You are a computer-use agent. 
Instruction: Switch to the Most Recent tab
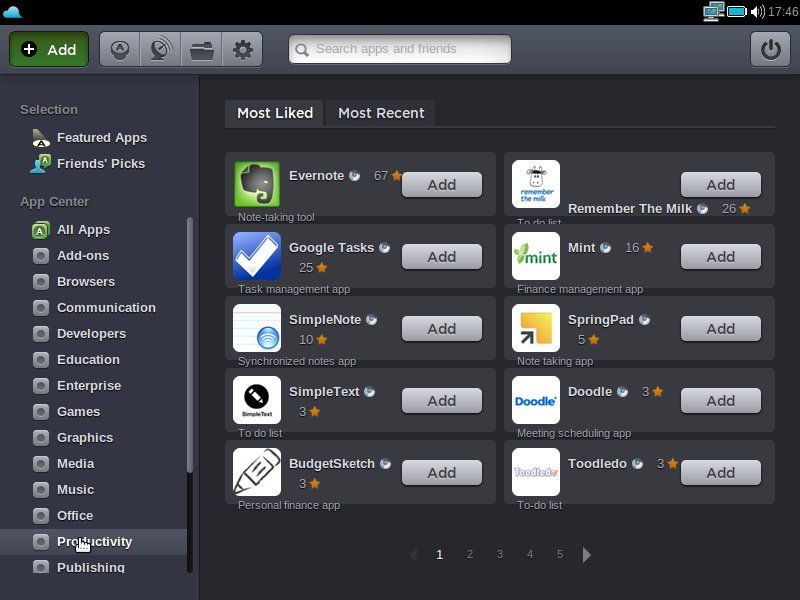[x=381, y=113]
